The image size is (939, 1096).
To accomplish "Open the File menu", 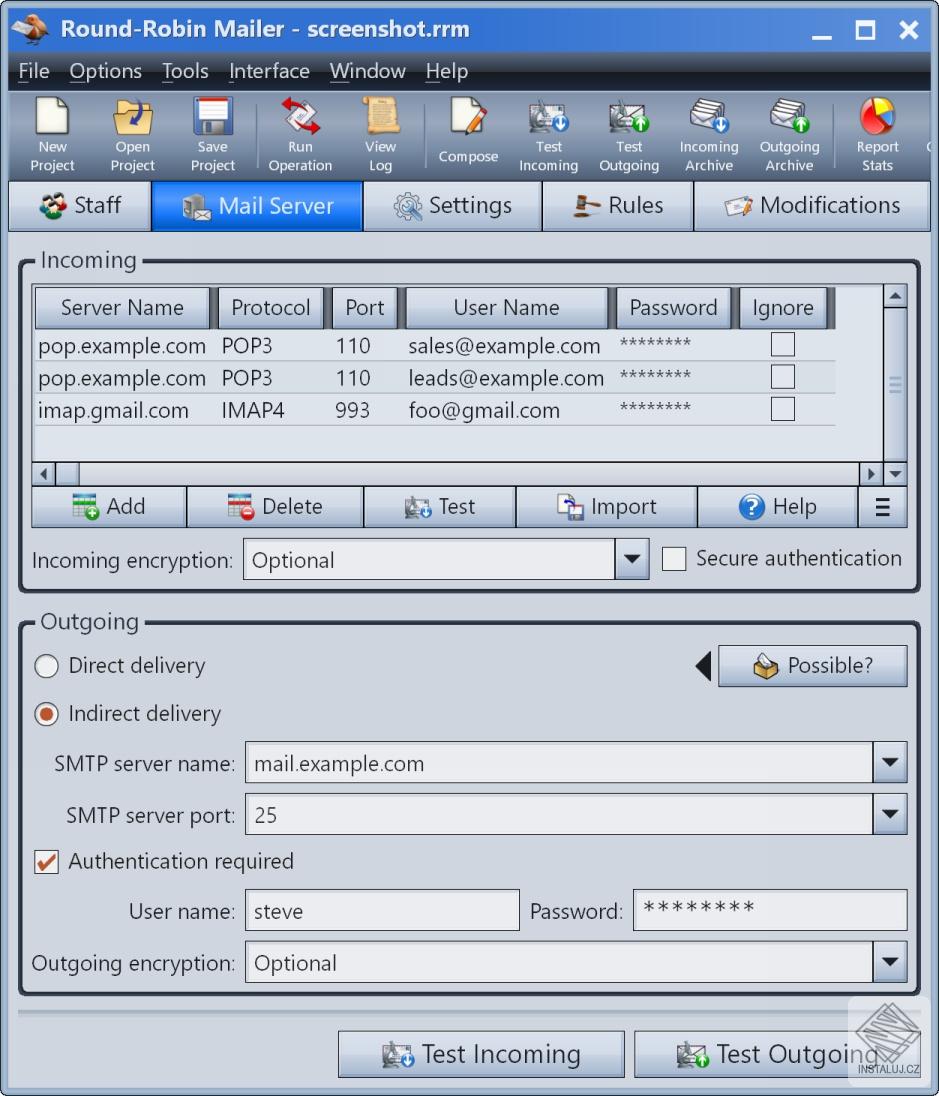I will (x=34, y=71).
